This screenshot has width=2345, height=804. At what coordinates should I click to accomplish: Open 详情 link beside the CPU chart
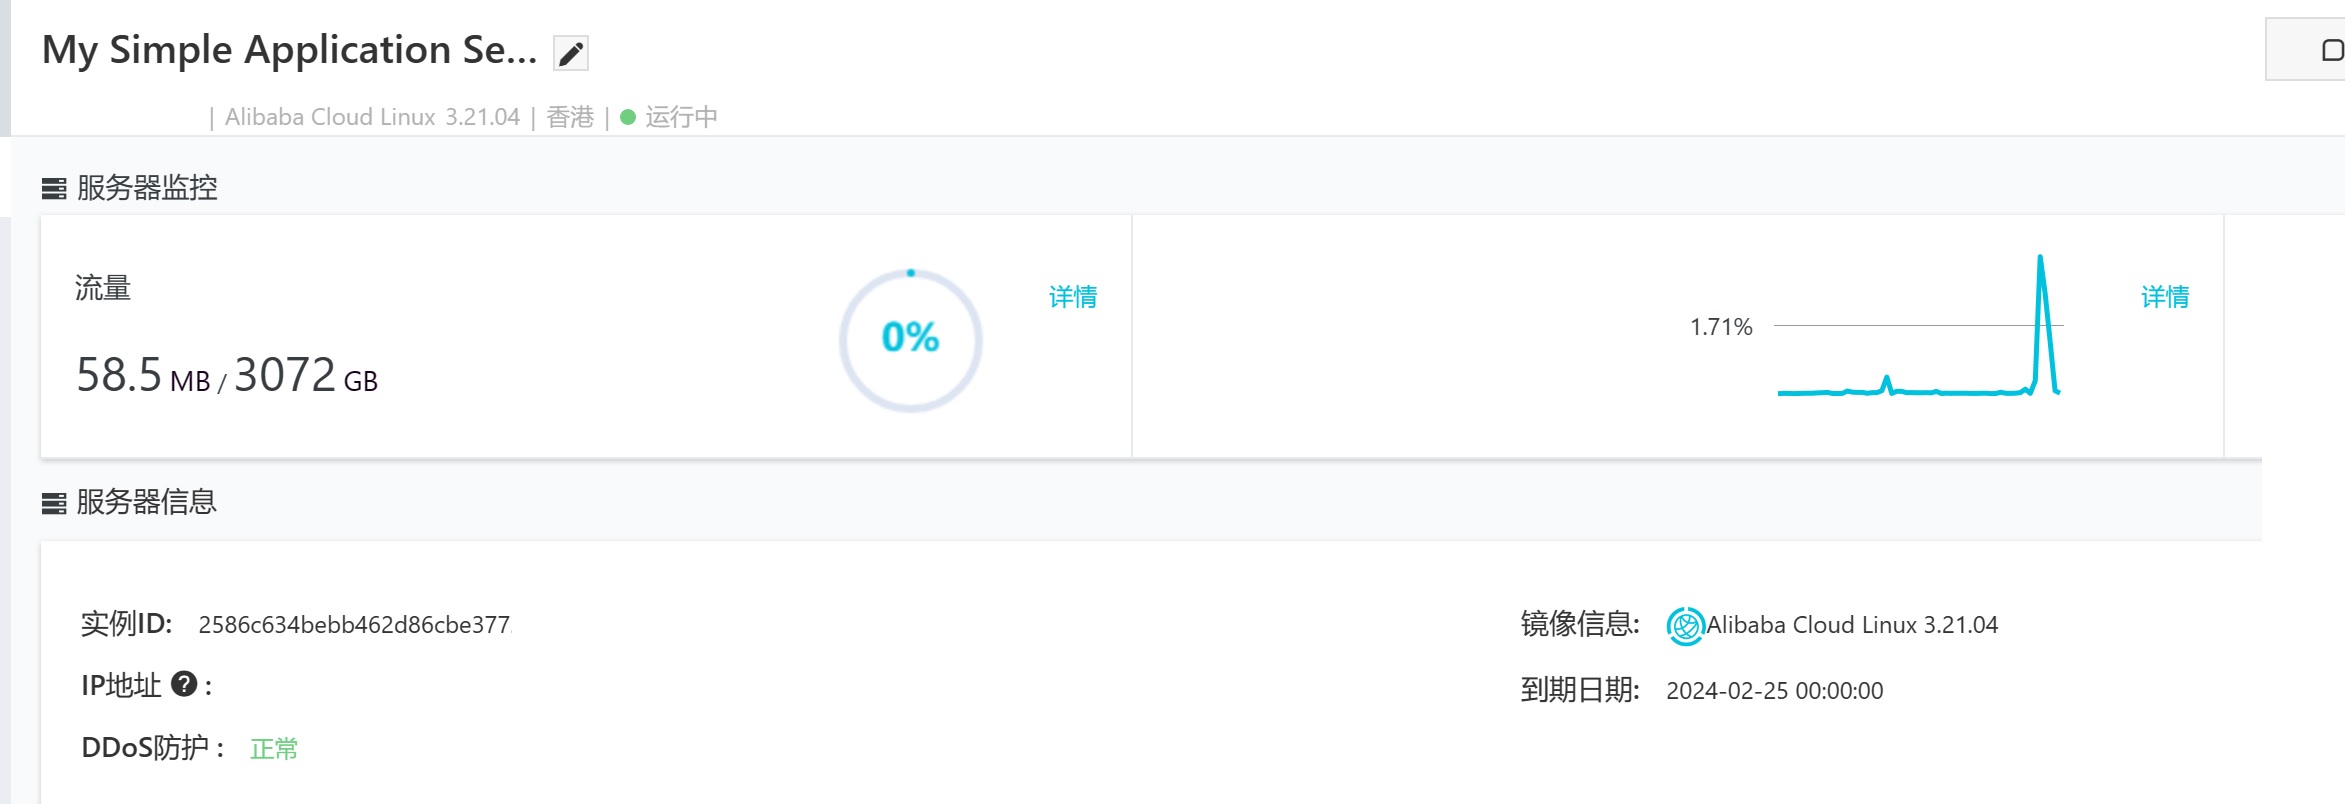[2165, 297]
